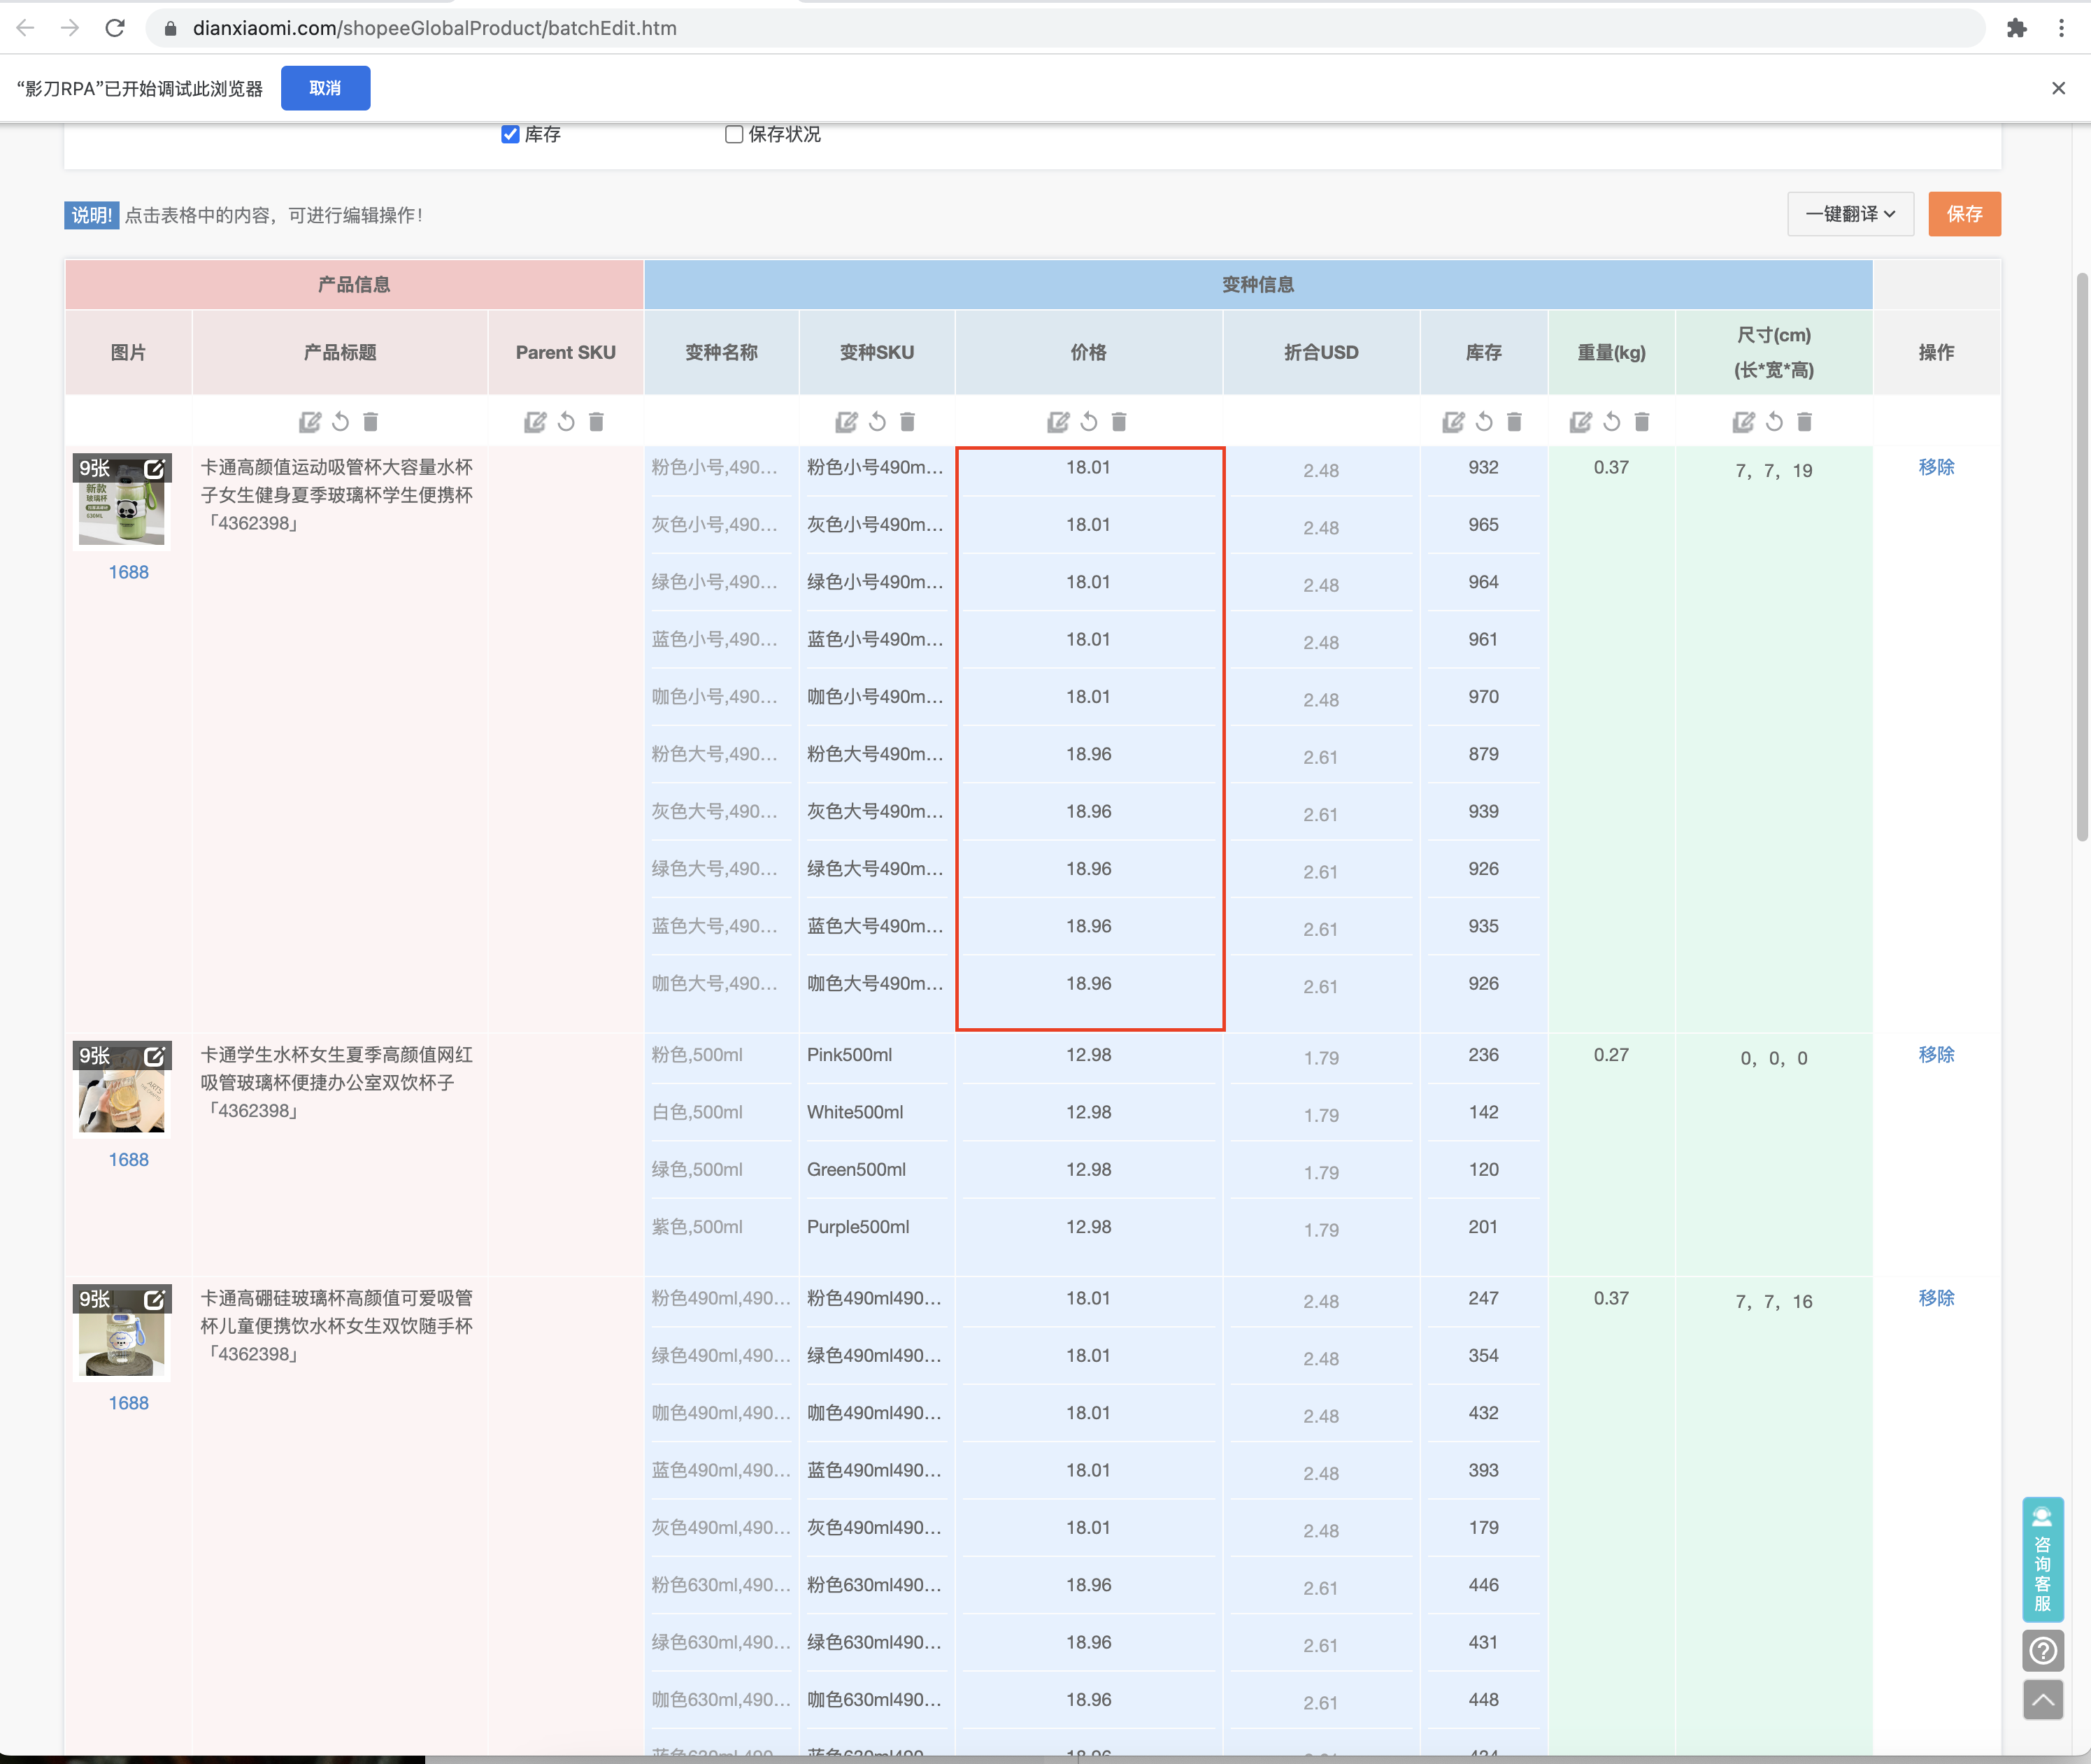2091x1764 pixels.
Task: Click Pink500ml price cell 12.98
Action: pos(1088,1054)
